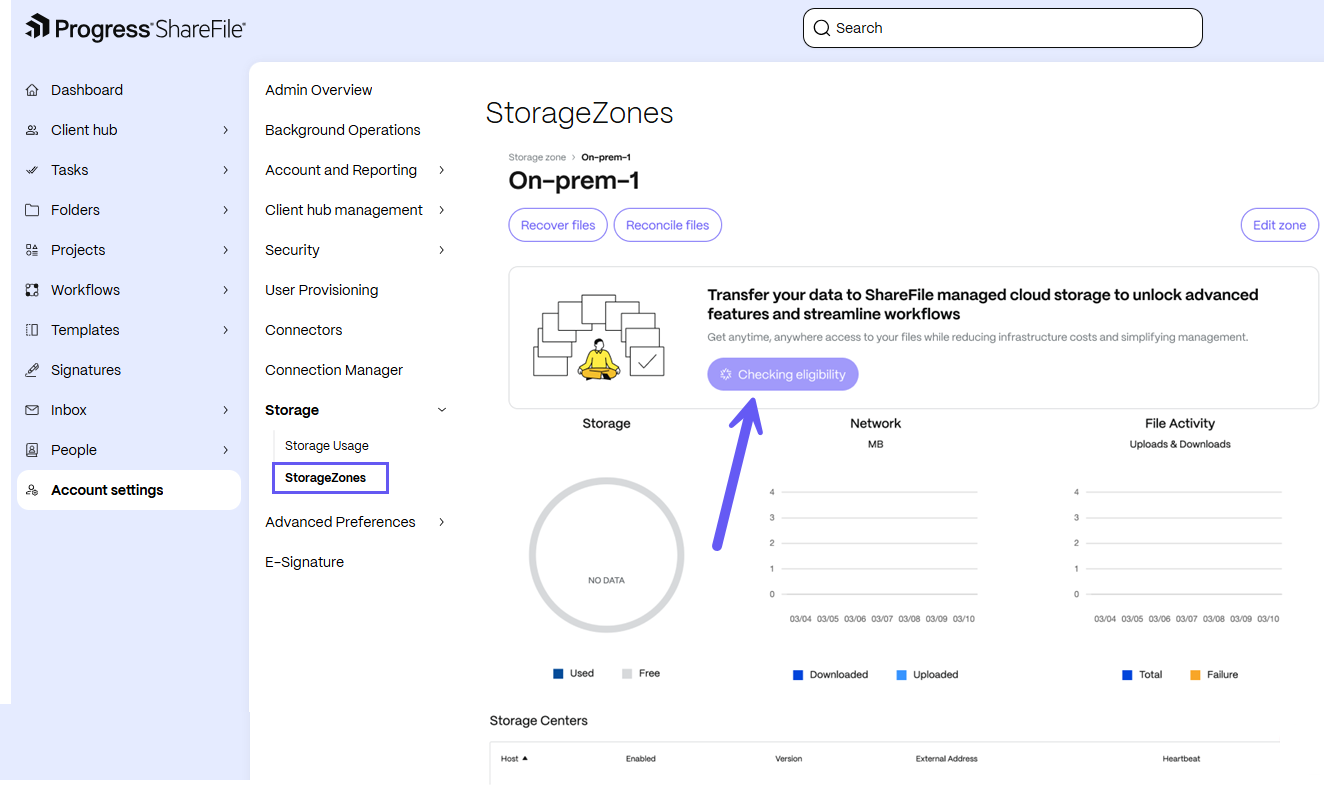This screenshot has width=1324, height=798.
Task: Click the Storage Centers heading
Action: (x=538, y=720)
